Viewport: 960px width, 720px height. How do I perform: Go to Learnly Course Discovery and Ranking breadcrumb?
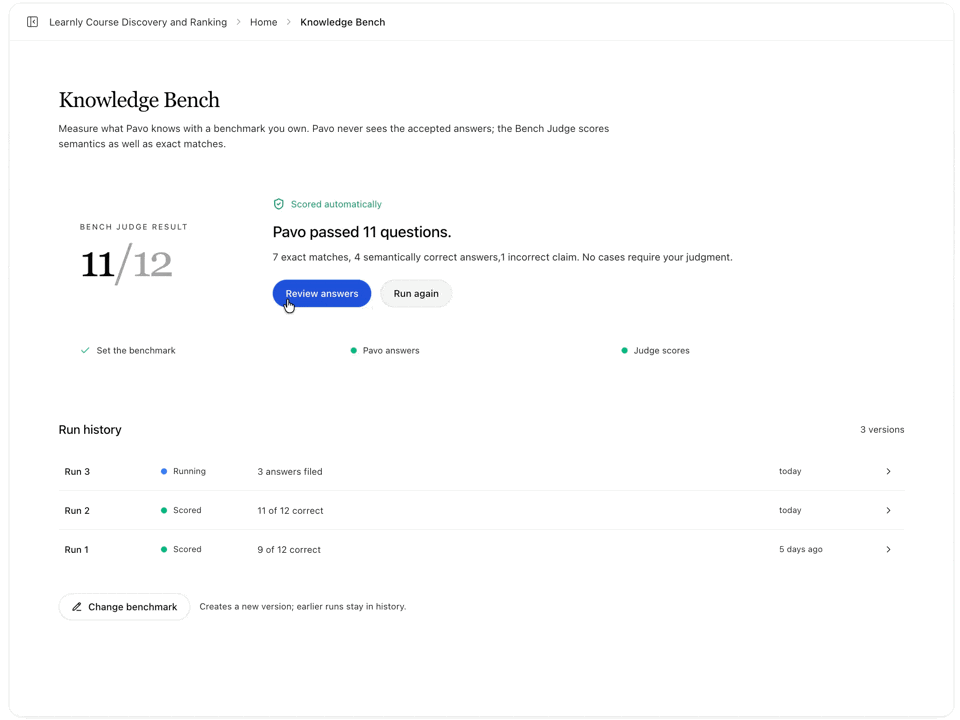coord(138,22)
